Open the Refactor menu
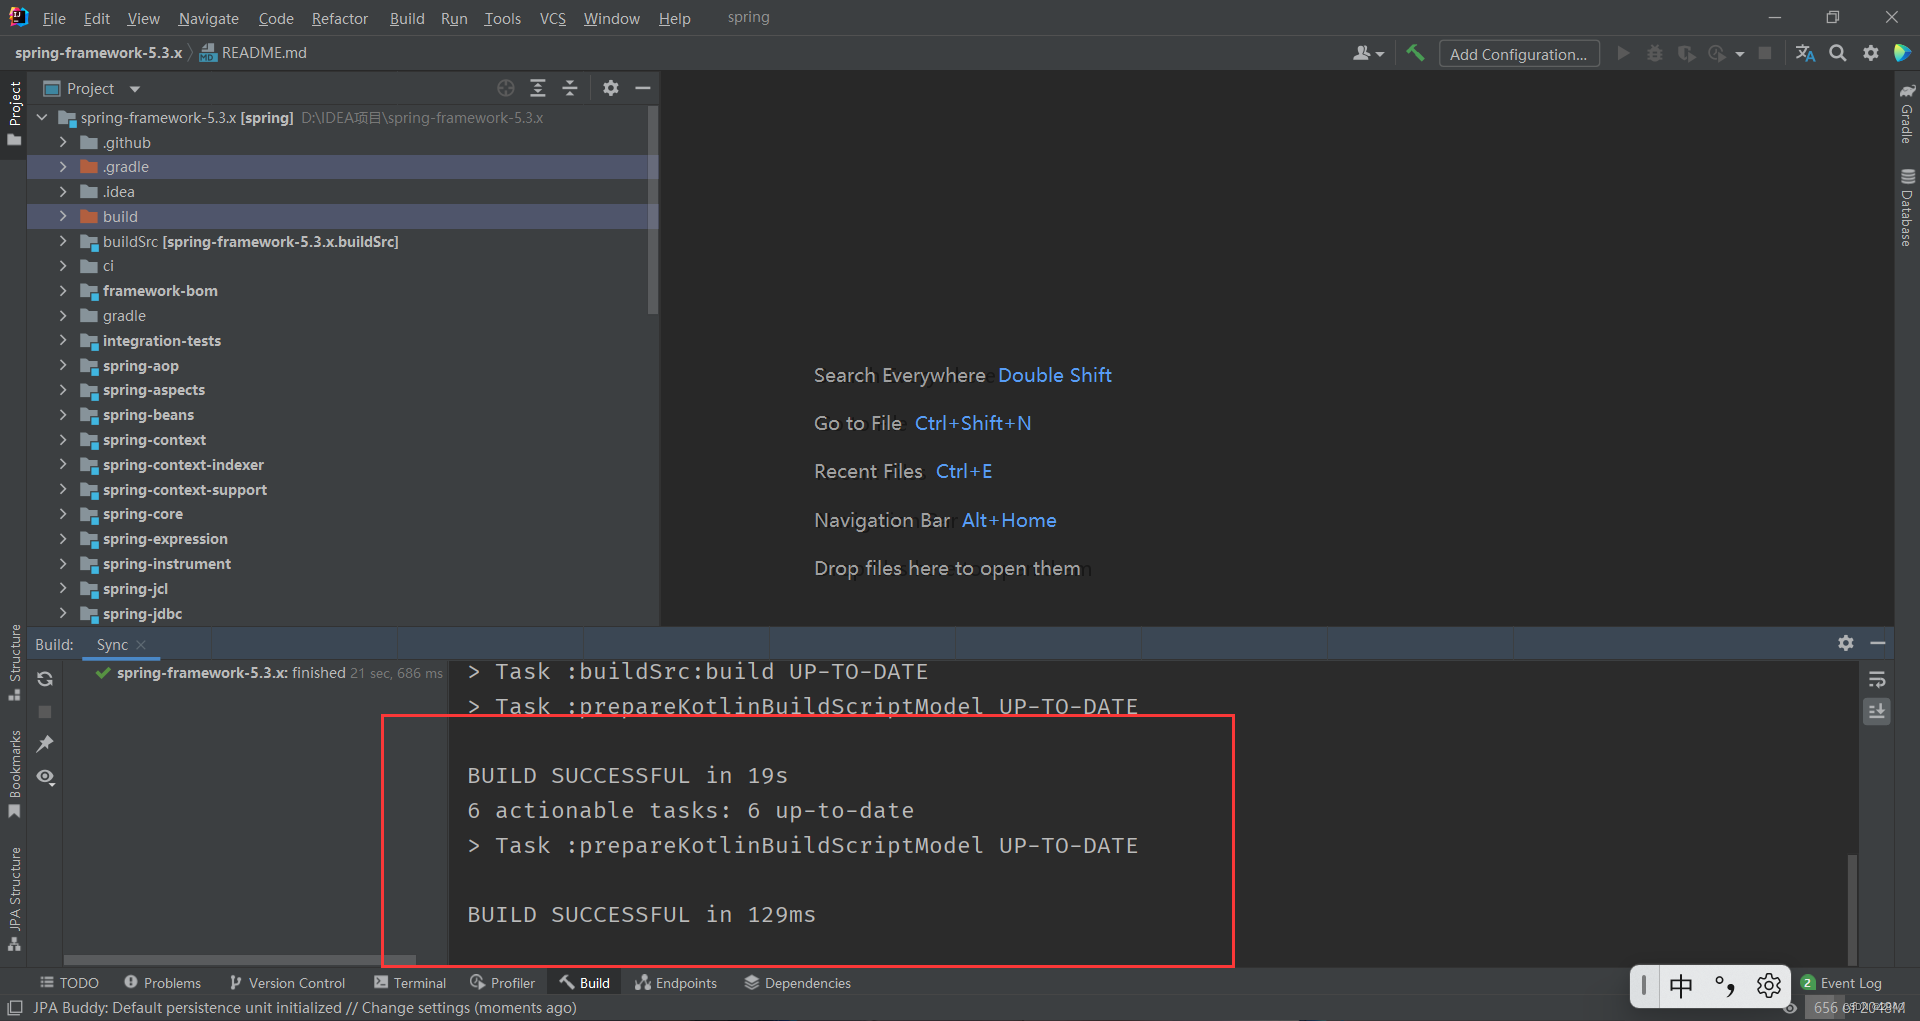The height and width of the screenshot is (1021, 1920). (339, 18)
